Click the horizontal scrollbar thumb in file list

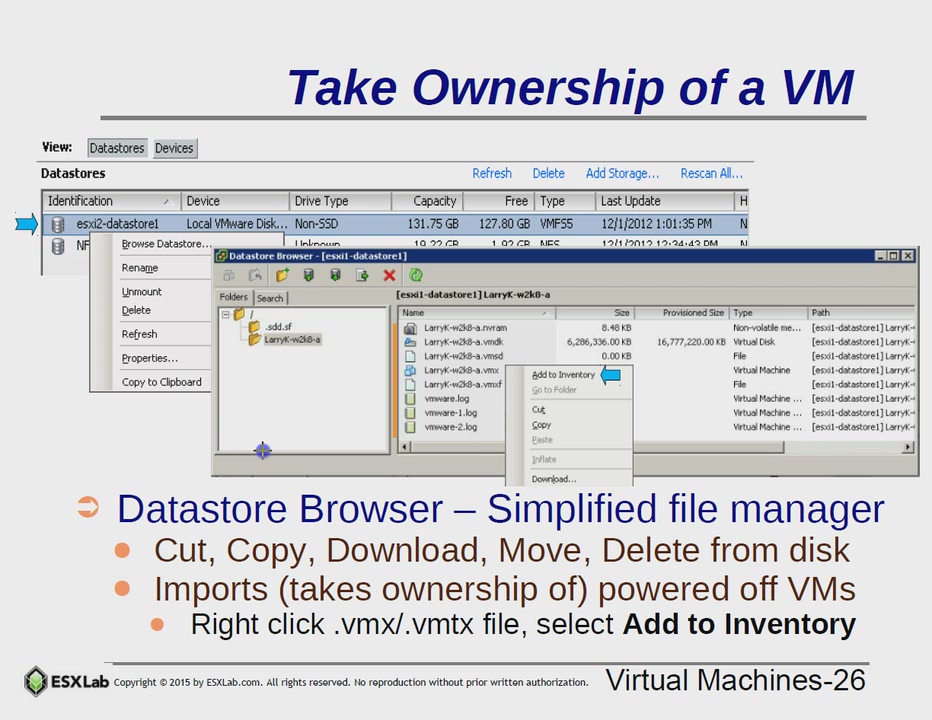[597, 447]
